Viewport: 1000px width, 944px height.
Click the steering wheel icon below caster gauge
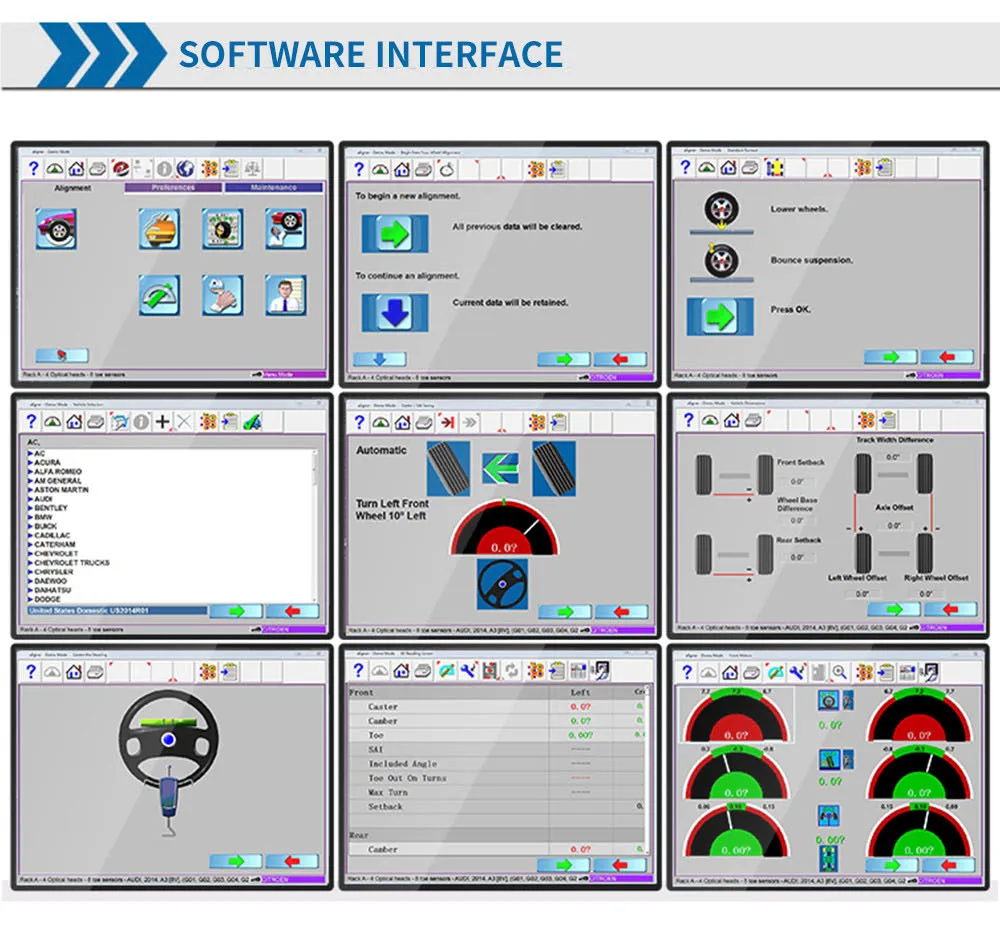pyautogui.click(x=503, y=584)
